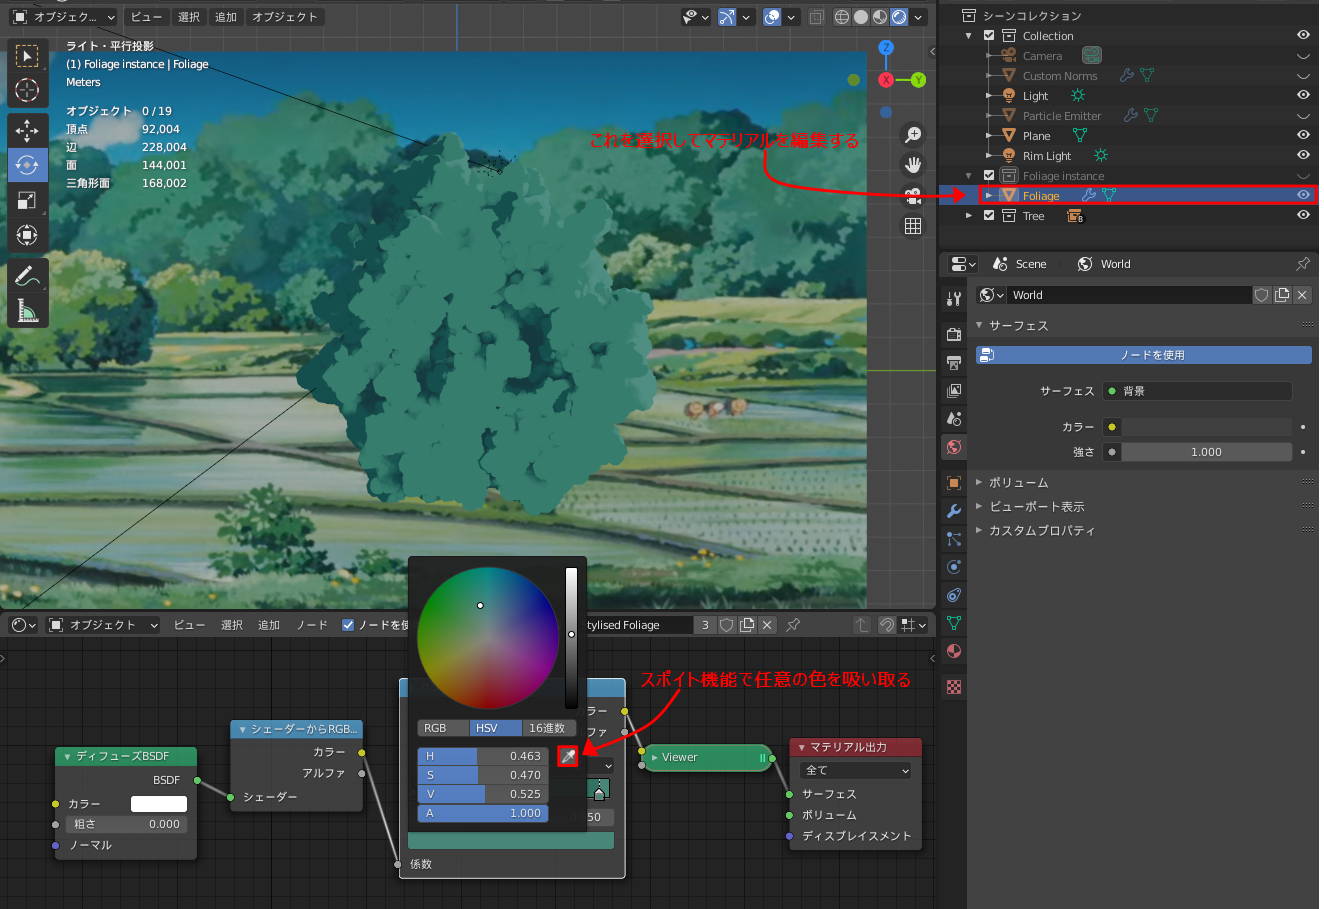Collapse the サーフェス panel
The width and height of the screenshot is (1324, 909).
(x=1019, y=326)
